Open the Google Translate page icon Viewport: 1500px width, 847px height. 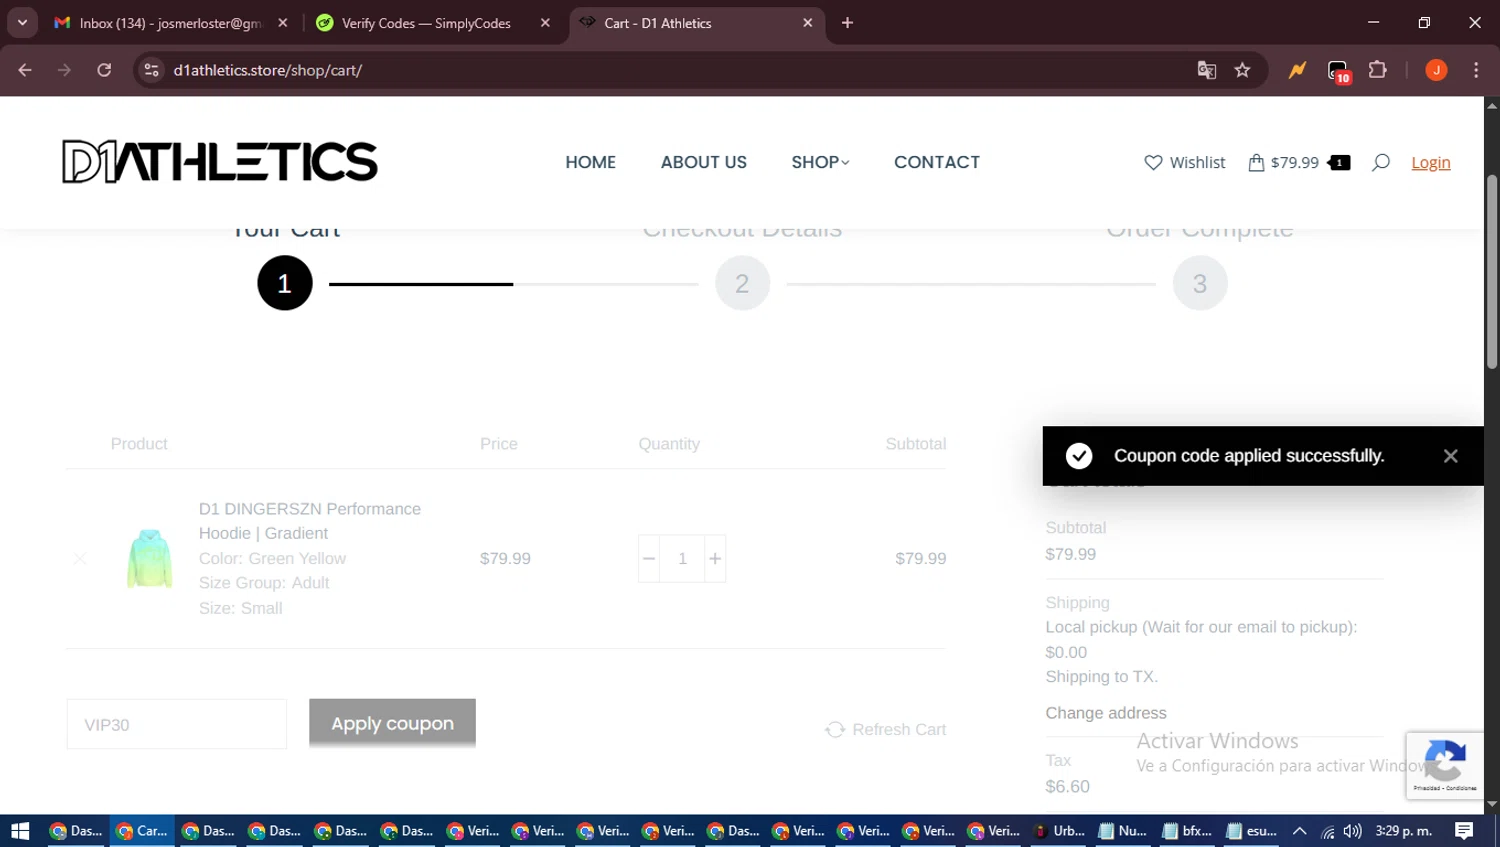coord(1207,70)
